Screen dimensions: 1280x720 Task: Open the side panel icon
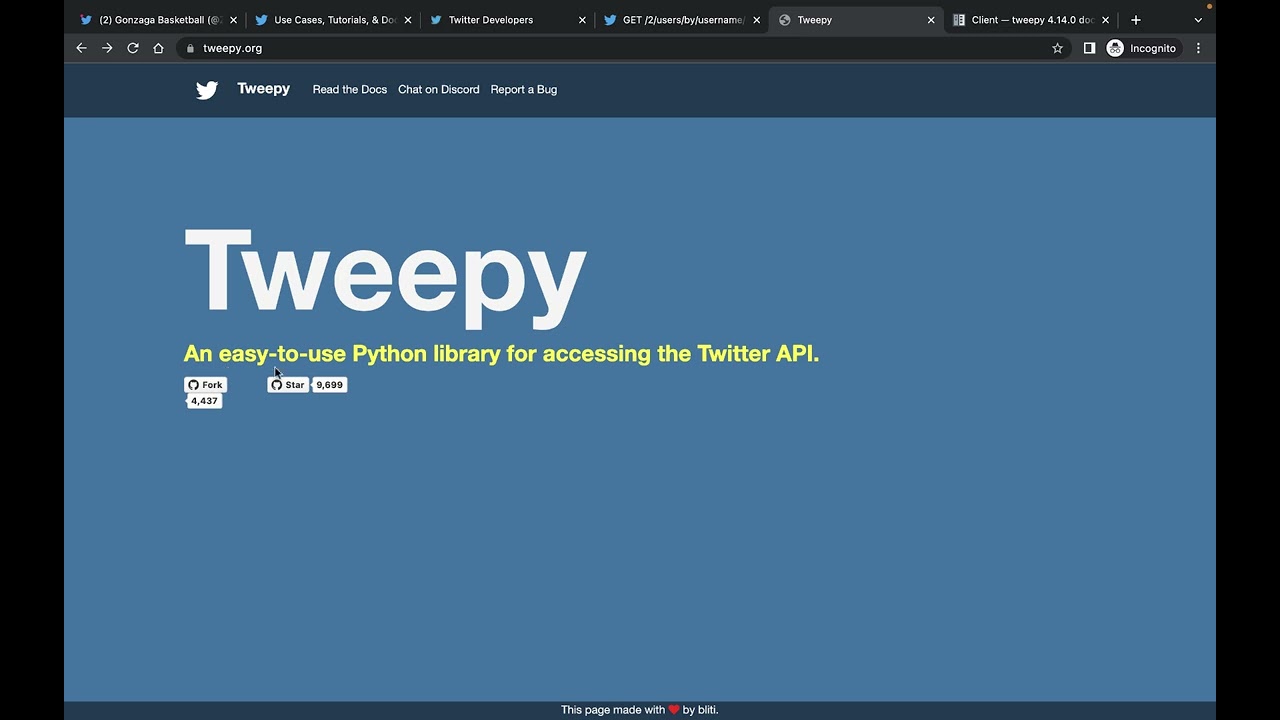click(1089, 48)
